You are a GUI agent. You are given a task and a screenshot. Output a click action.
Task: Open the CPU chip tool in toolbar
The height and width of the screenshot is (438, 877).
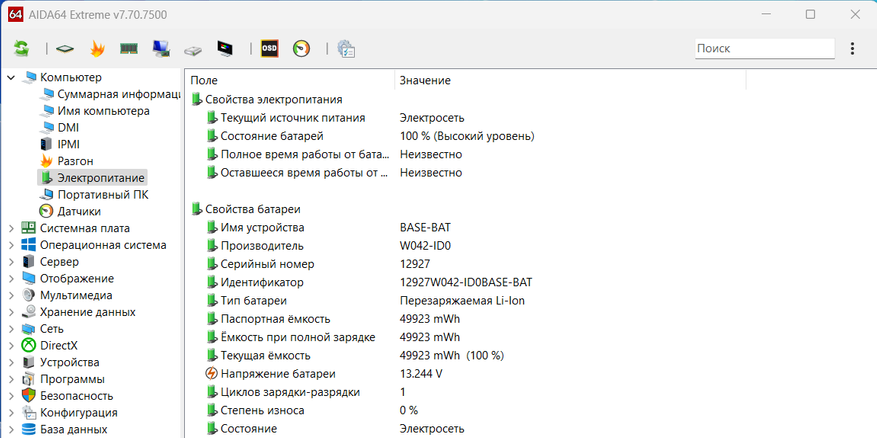65,49
